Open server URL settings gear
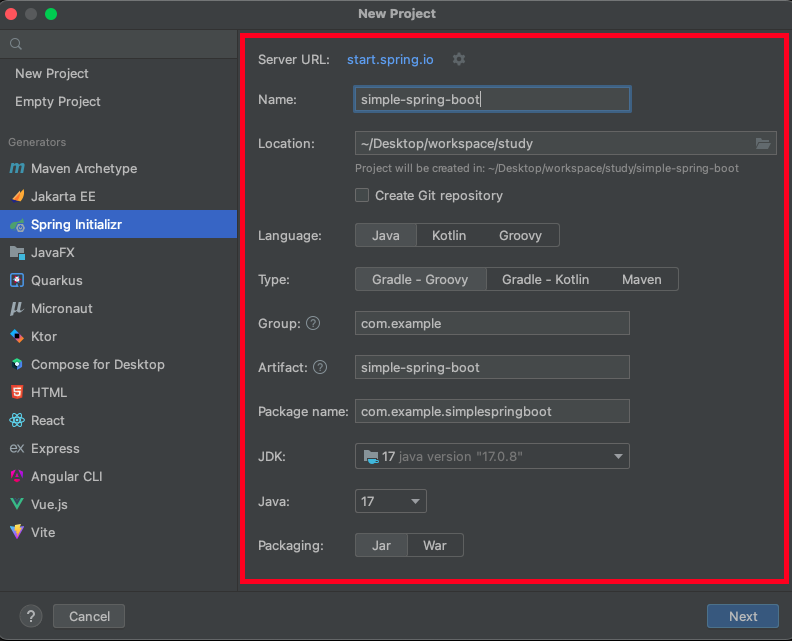 tap(459, 59)
